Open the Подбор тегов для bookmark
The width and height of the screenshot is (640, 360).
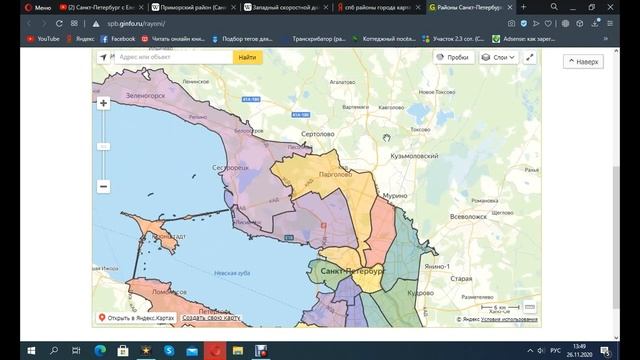point(242,39)
